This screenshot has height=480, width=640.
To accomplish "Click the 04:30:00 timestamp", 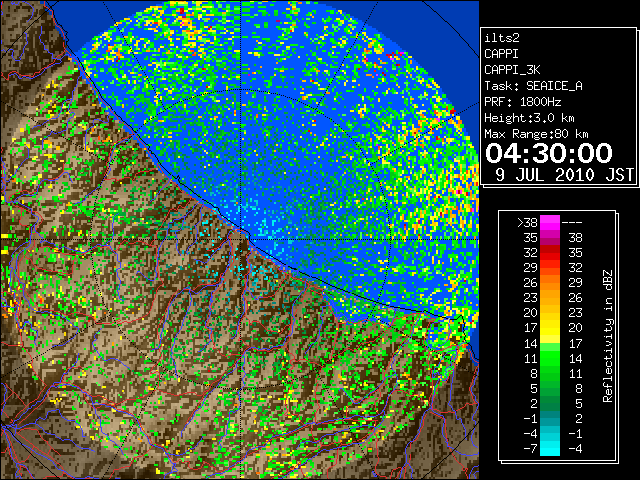I will pyautogui.click(x=549, y=153).
